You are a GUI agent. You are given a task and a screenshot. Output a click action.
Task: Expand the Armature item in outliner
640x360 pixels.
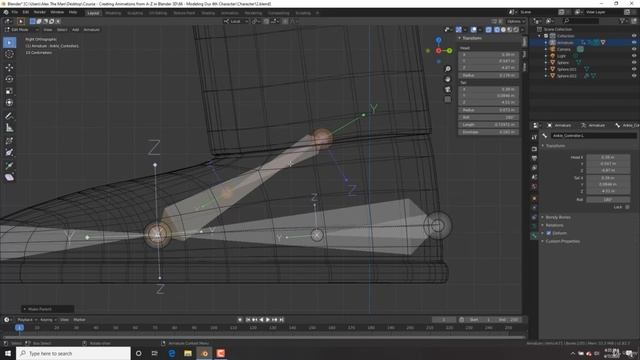pos(546,42)
